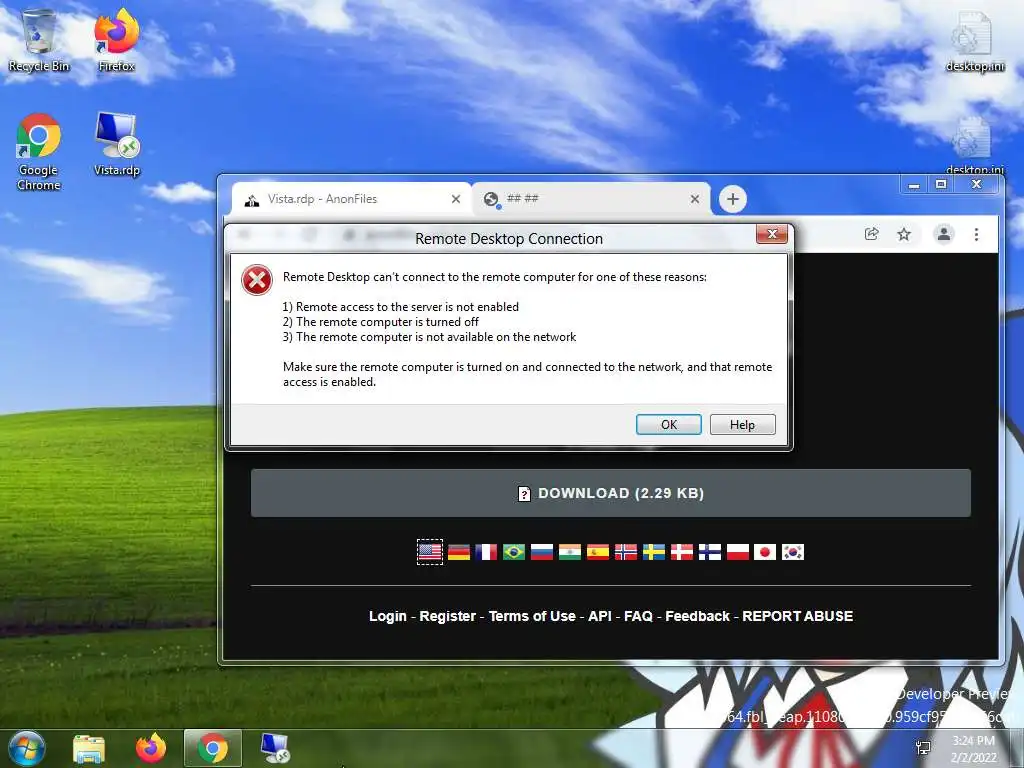Open the Login link
This screenshot has height=768, width=1024.
(387, 616)
